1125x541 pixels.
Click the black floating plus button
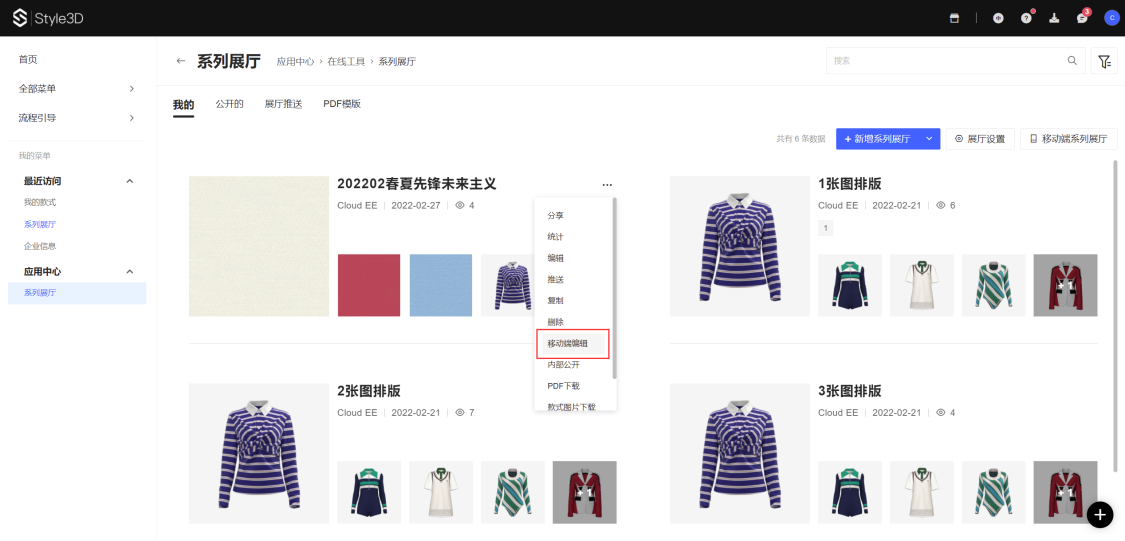[1100, 514]
